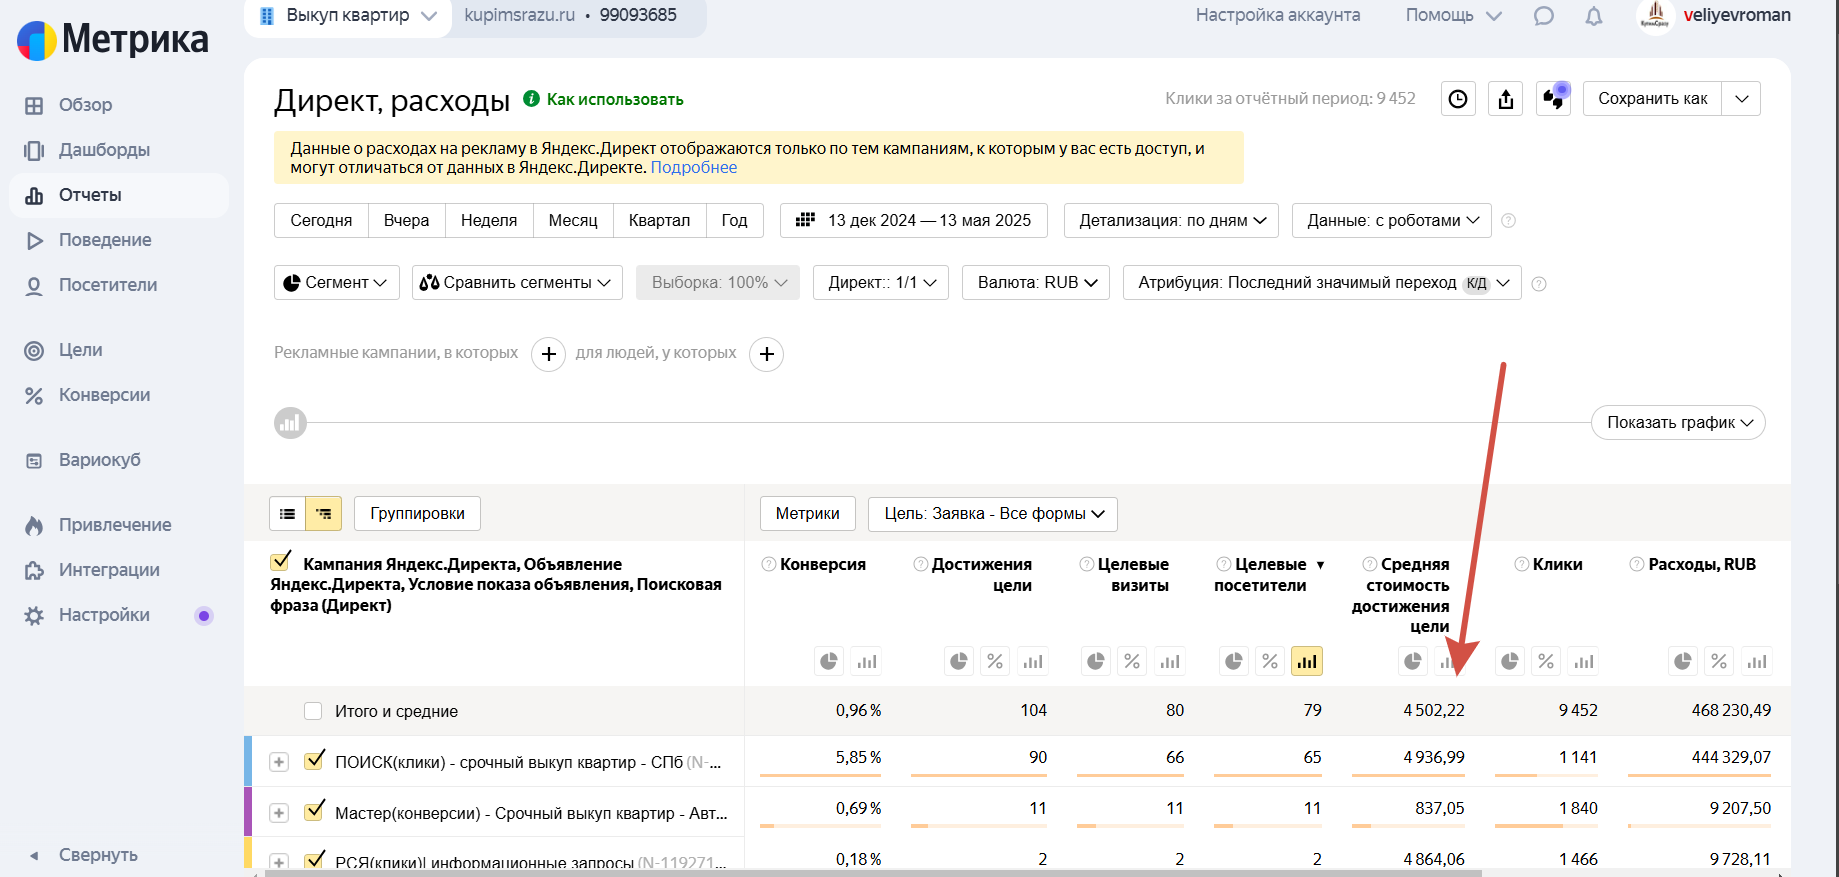Image resolution: width=1839 pixels, height=877 pixels.
Task: Select bar chart icon under Расходы, RUB
Action: click(1757, 661)
